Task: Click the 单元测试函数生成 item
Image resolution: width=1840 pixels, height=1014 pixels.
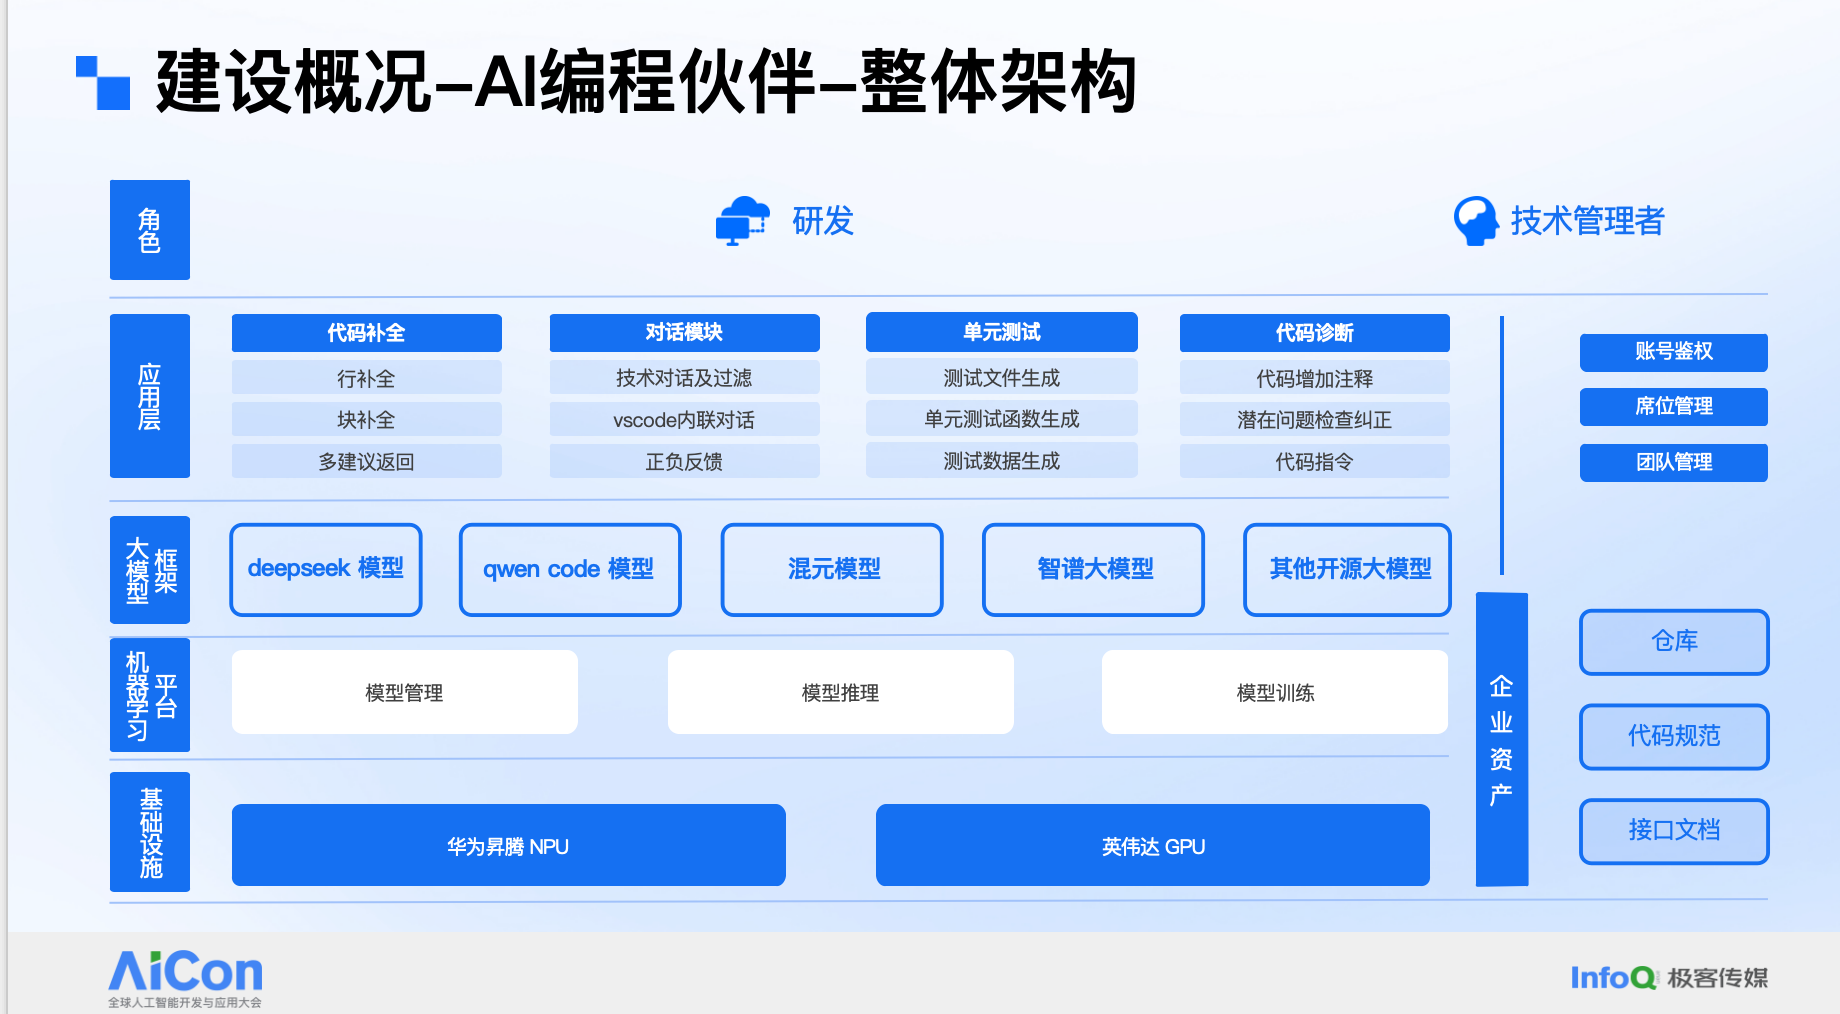Action: (1002, 418)
